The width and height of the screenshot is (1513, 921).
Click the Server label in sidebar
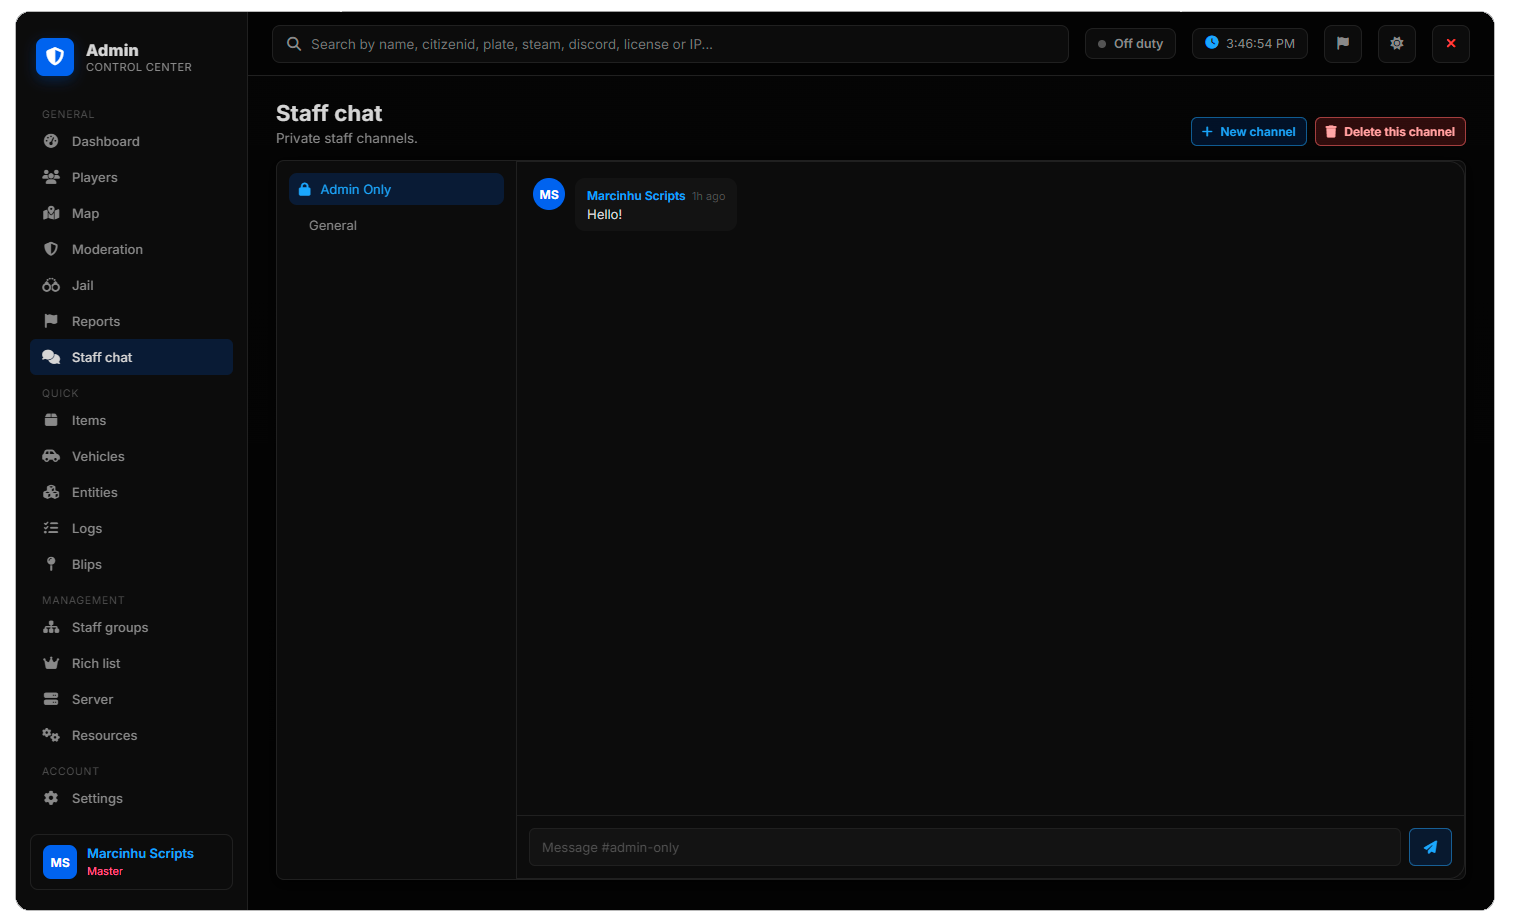pyautogui.click(x=92, y=699)
